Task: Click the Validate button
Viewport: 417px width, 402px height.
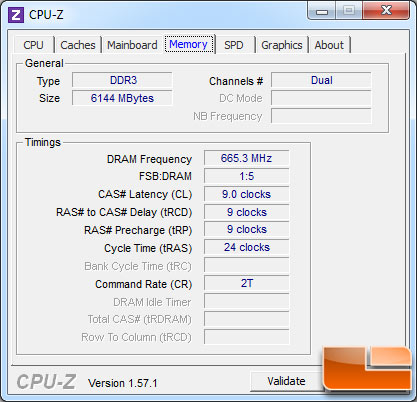Action: click(x=286, y=381)
